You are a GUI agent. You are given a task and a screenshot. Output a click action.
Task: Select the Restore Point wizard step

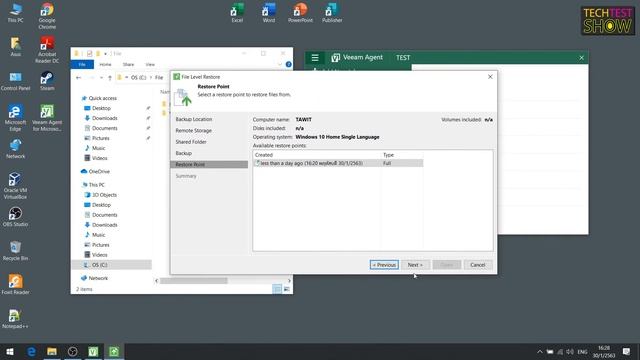(209, 164)
